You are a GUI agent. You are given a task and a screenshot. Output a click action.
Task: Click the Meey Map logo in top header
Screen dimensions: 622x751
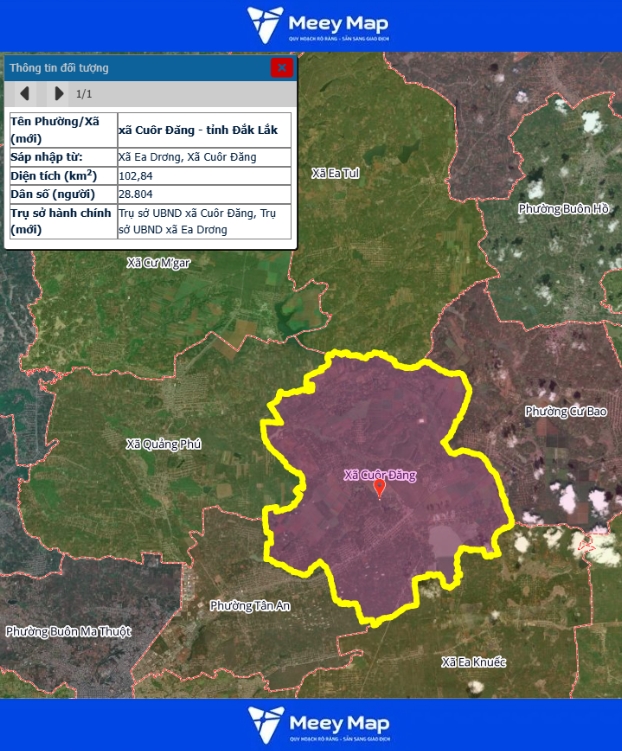(x=318, y=25)
